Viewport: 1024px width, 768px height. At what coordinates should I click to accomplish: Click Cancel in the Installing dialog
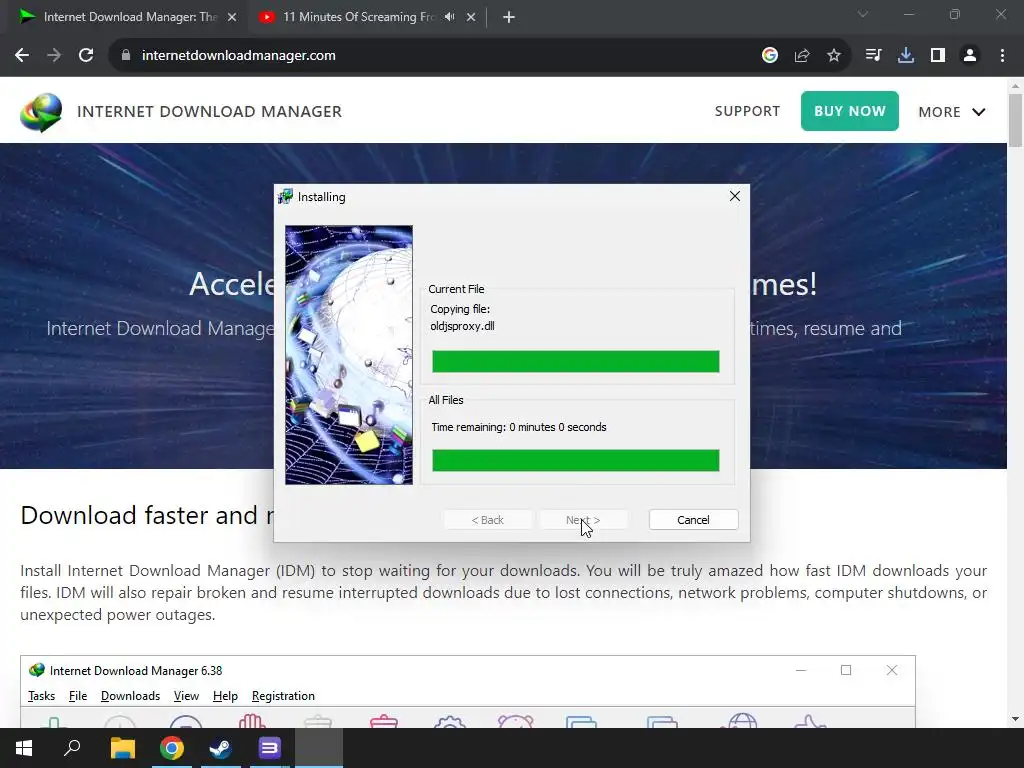tap(693, 520)
